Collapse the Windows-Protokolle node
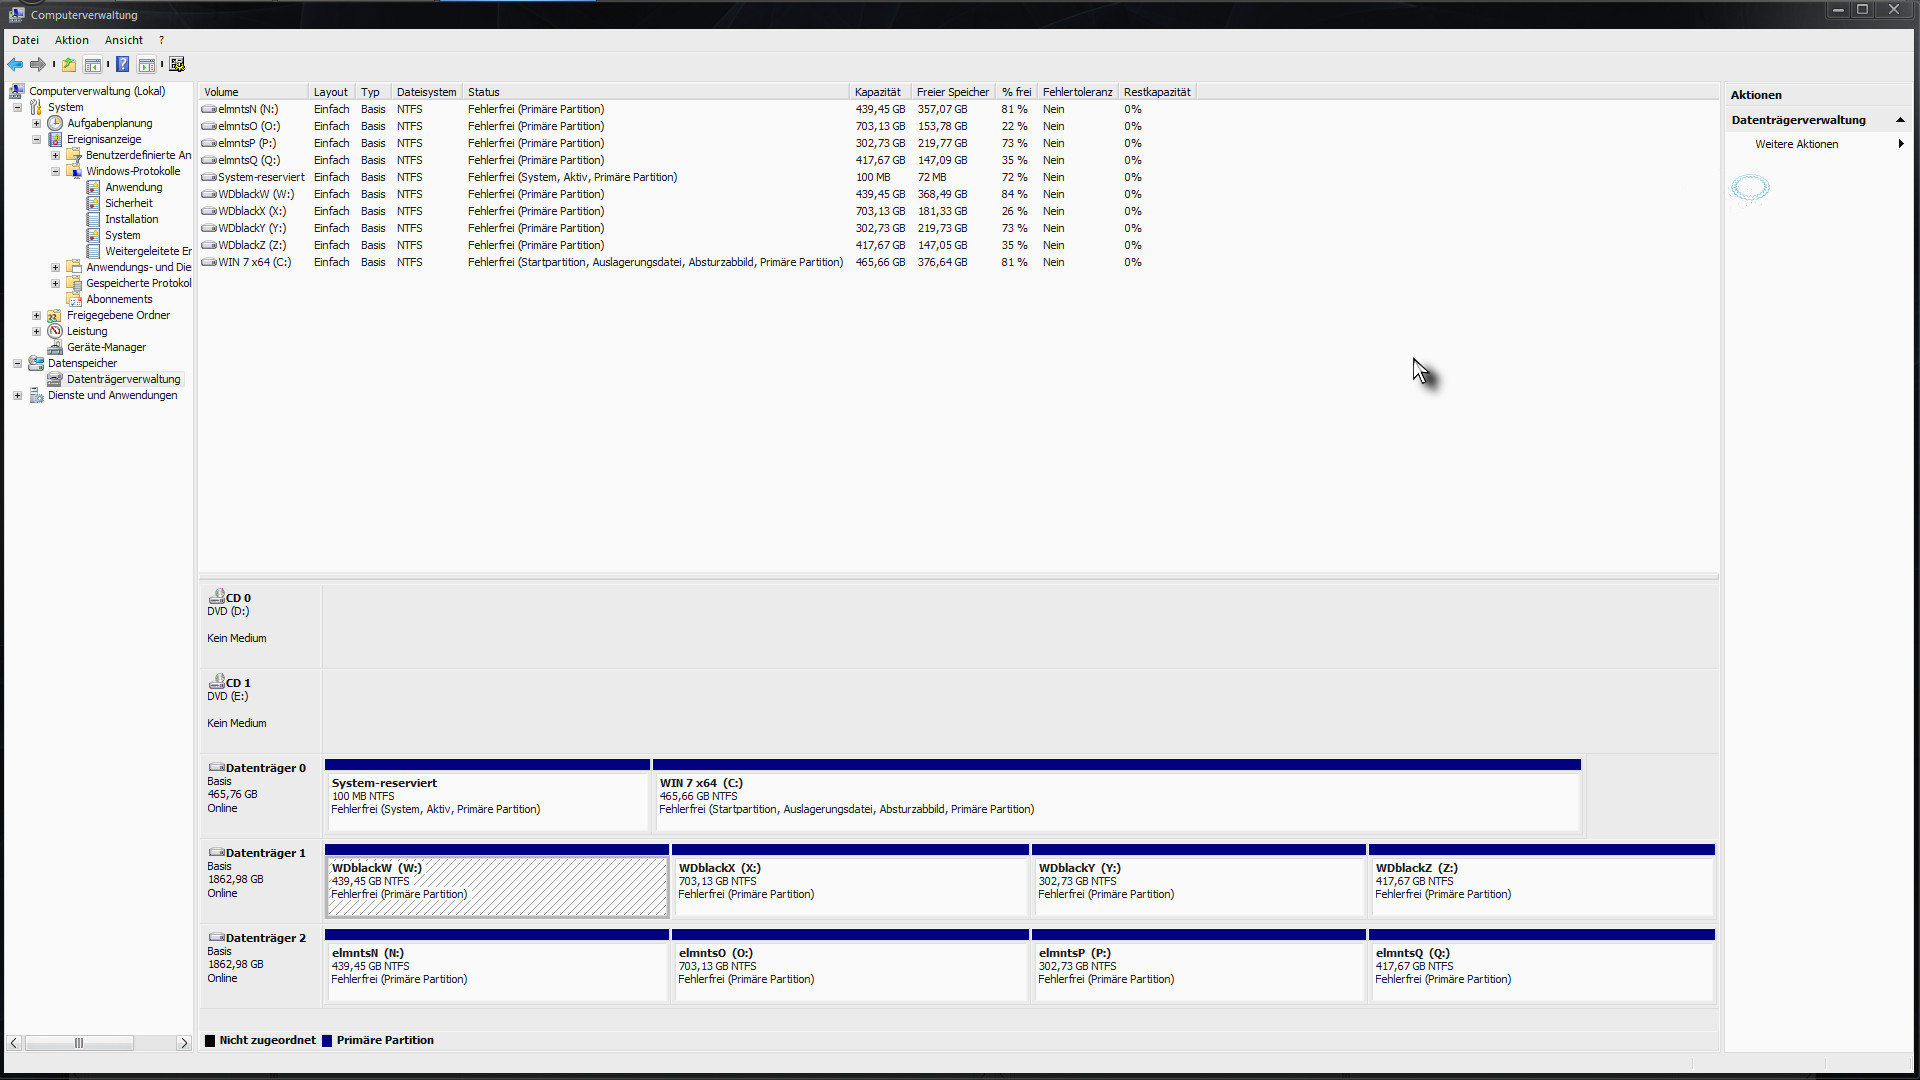Viewport: 1920px width, 1080px height. (x=56, y=171)
